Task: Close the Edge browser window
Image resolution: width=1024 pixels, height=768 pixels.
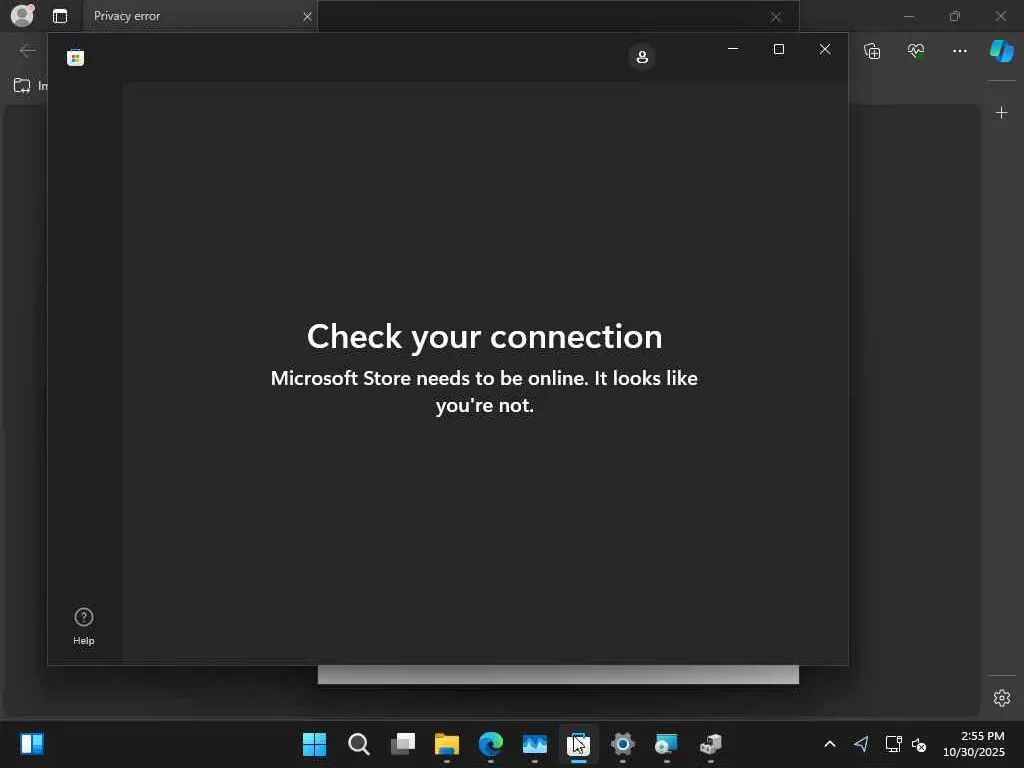Action: tap(1000, 16)
